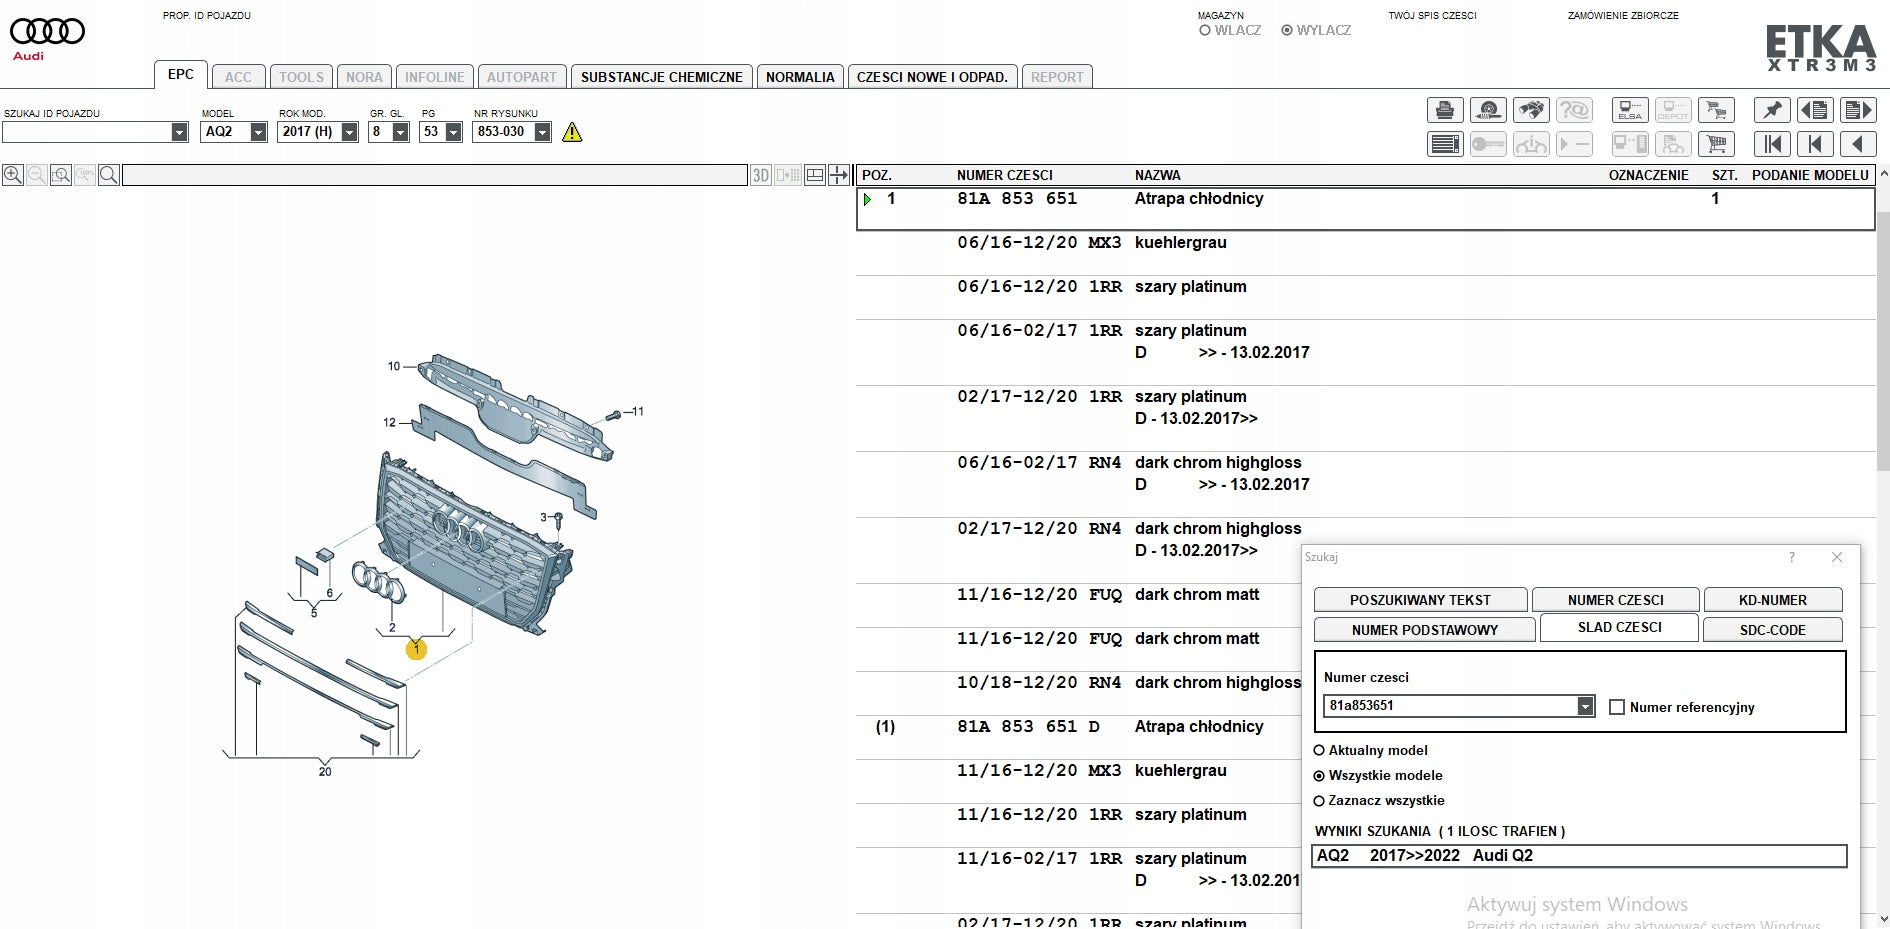Click callout number 20 in the drawing
This screenshot has height=929, width=1890.
pos(325,772)
